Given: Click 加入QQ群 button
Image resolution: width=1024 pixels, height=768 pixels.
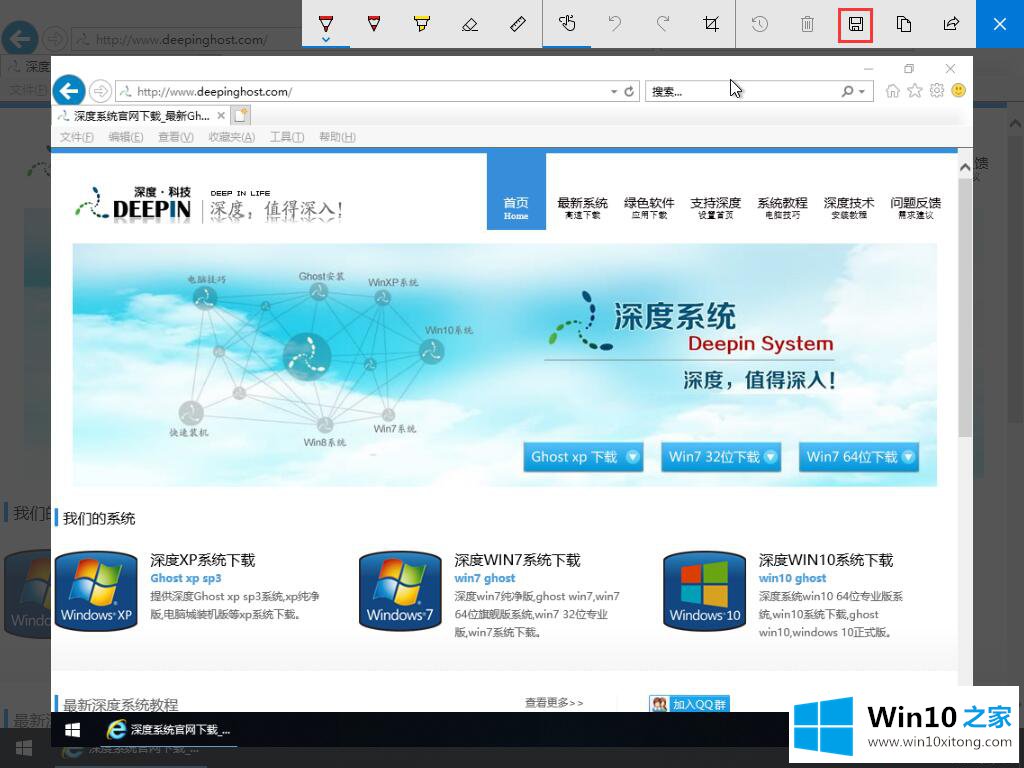Looking at the screenshot, I should (x=690, y=704).
